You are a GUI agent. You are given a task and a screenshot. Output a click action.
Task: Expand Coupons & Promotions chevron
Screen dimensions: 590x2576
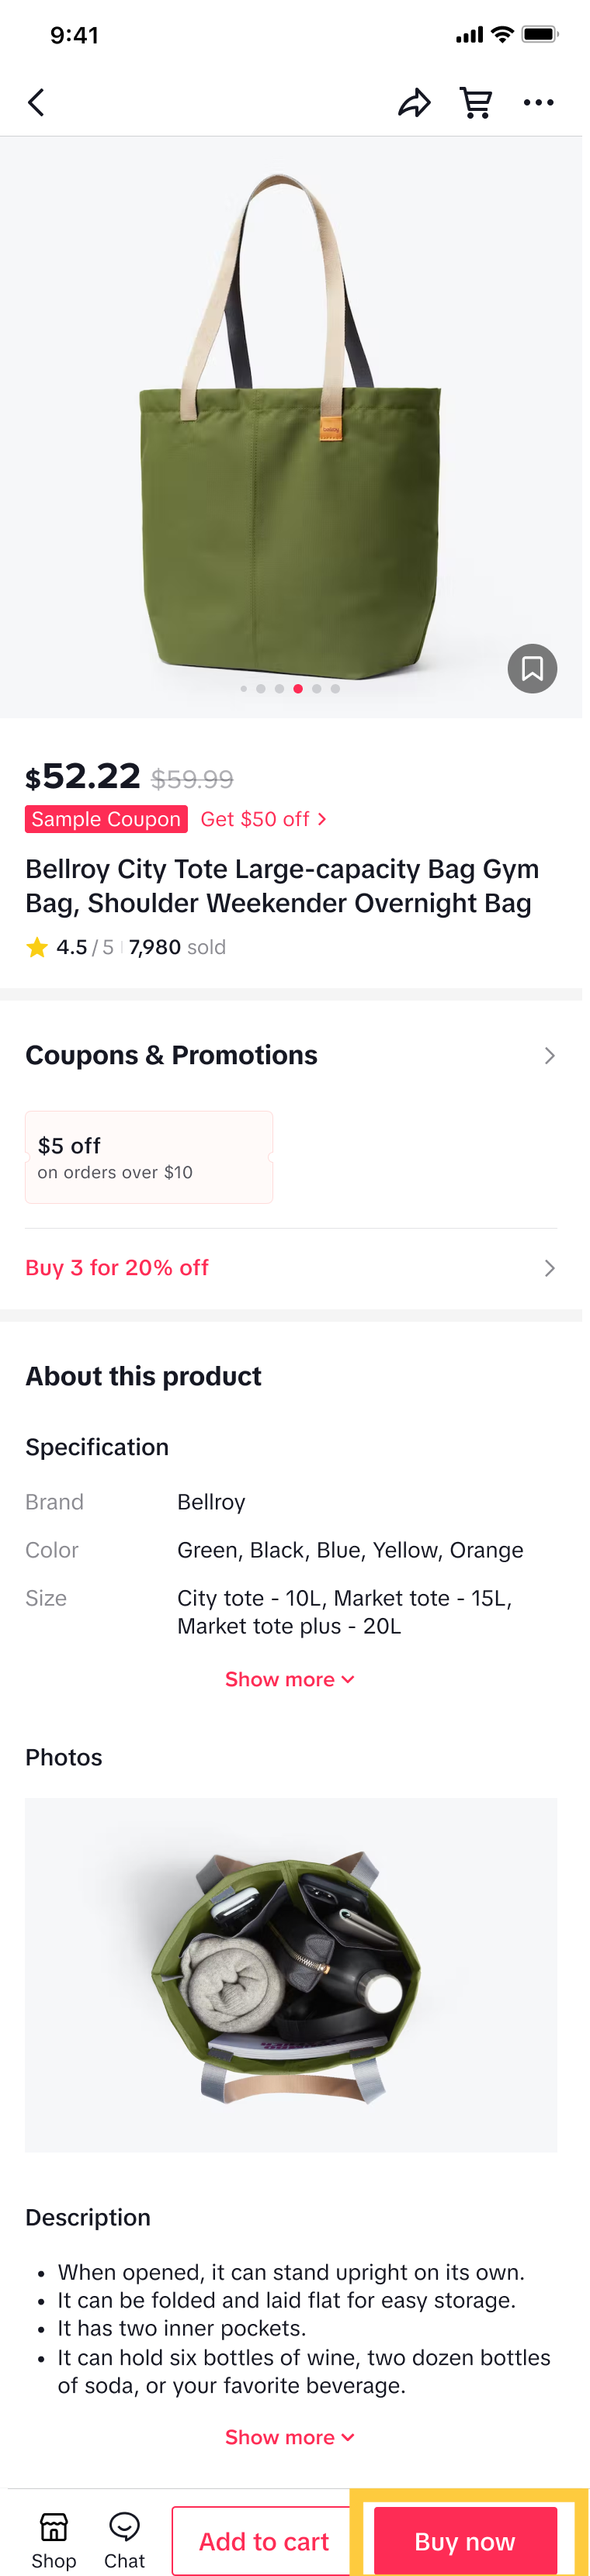click(549, 1056)
